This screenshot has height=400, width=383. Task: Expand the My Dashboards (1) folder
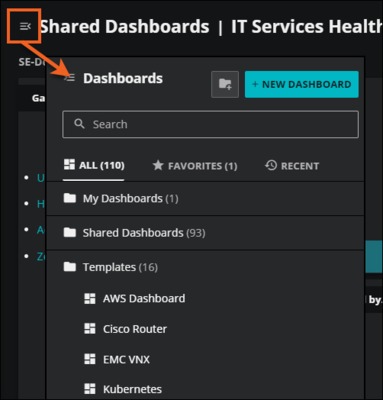(205, 199)
